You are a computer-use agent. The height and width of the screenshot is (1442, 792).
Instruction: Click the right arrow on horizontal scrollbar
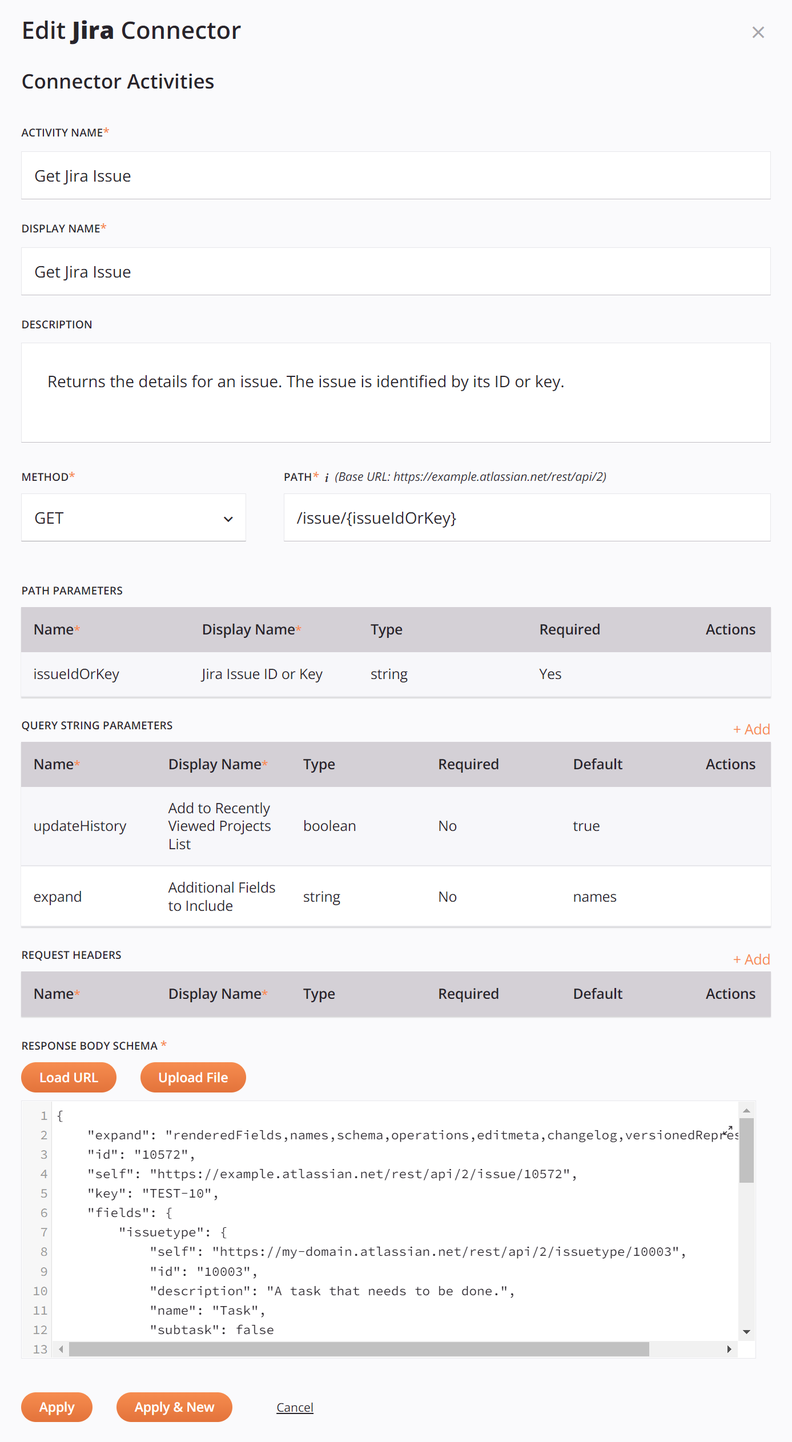tap(729, 1348)
